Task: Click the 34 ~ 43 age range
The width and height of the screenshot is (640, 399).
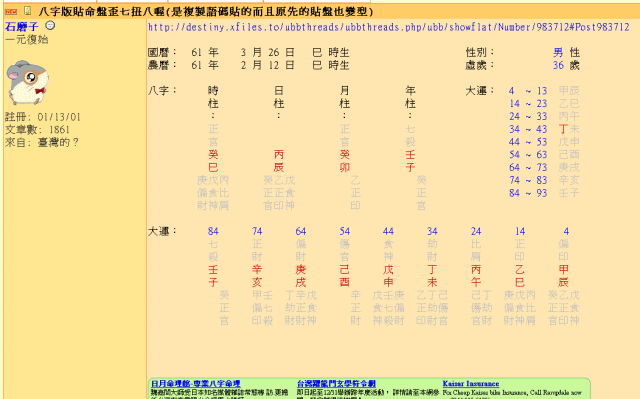Action: 527,129
